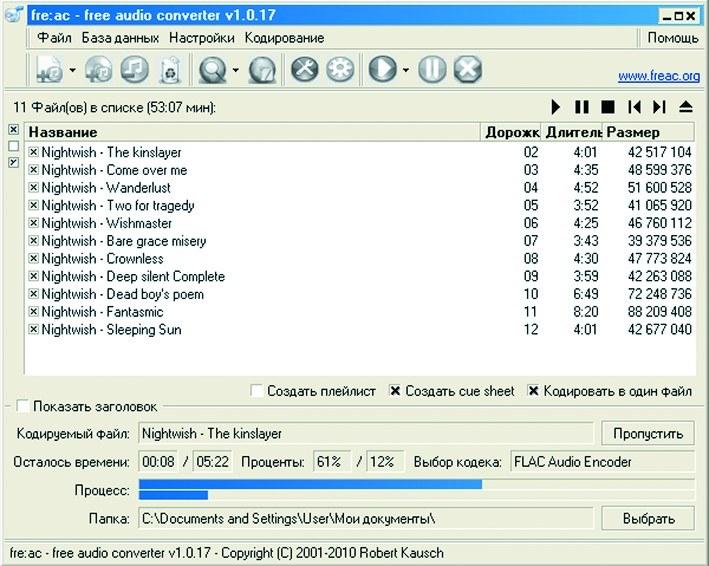Click the upper track progress bar
This screenshot has height=566, width=709.
coord(416,485)
